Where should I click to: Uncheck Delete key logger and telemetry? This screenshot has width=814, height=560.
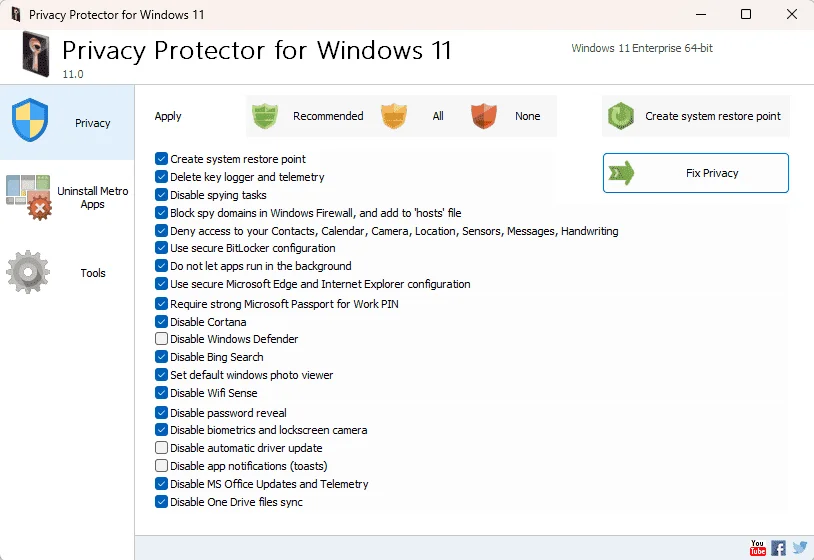(161, 177)
